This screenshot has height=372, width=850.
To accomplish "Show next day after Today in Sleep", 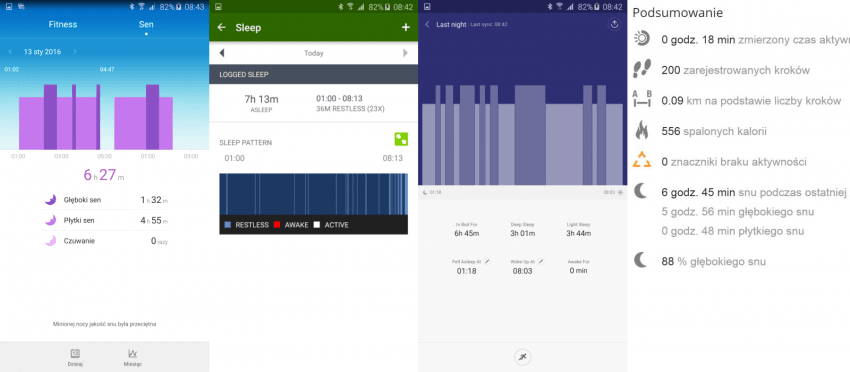I will [405, 53].
